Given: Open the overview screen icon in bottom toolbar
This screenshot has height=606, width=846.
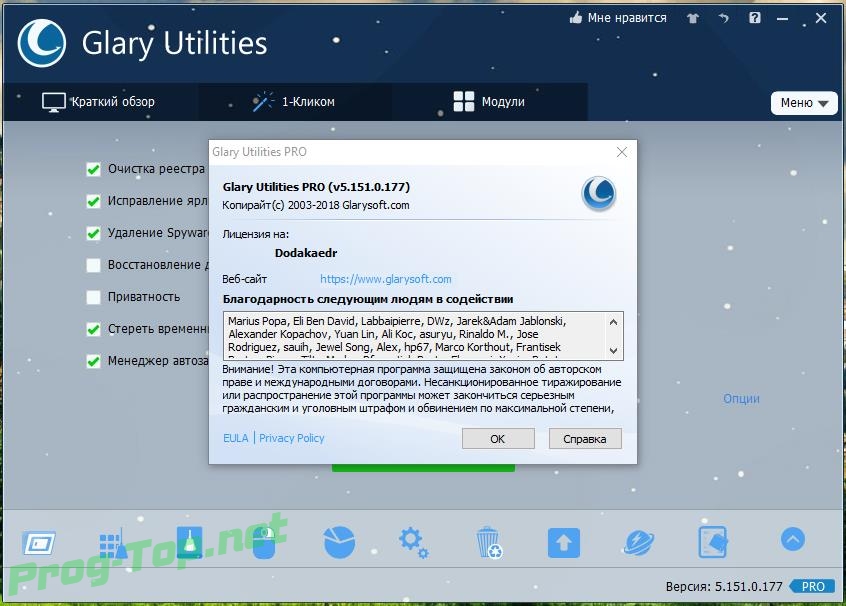Looking at the screenshot, I should tap(39, 543).
